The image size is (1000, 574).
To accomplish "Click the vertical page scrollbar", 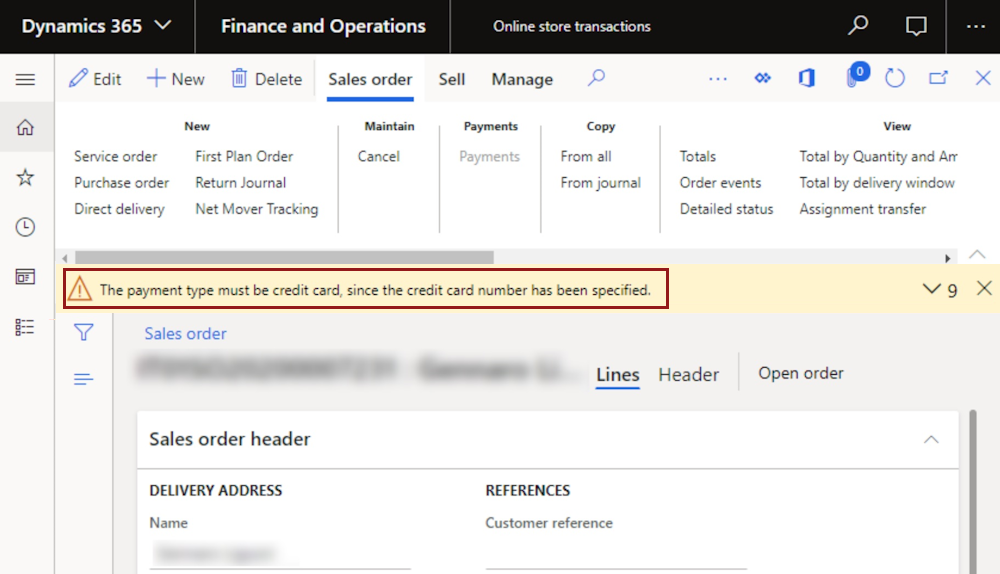I will 973,492.
